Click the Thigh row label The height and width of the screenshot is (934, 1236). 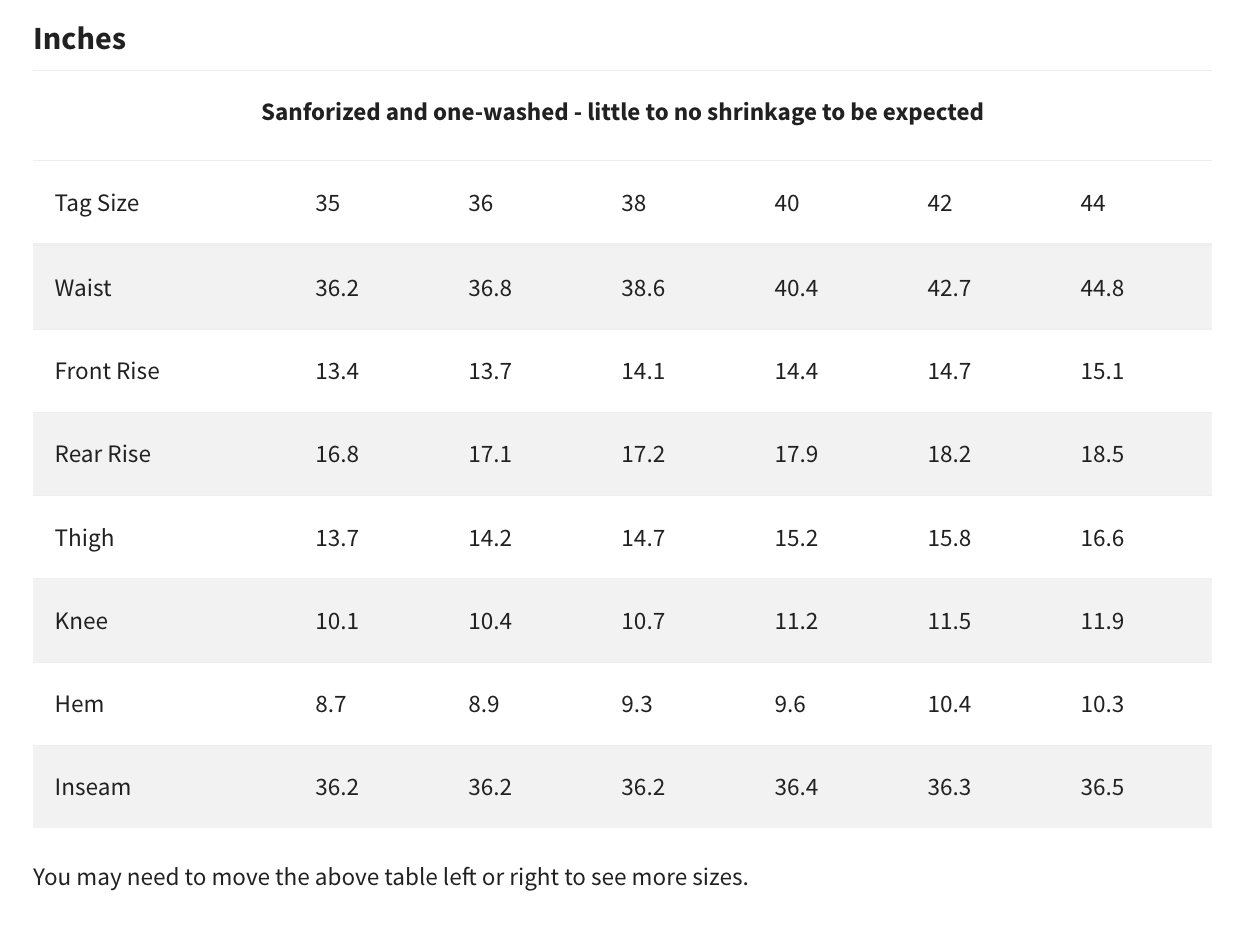click(85, 538)
